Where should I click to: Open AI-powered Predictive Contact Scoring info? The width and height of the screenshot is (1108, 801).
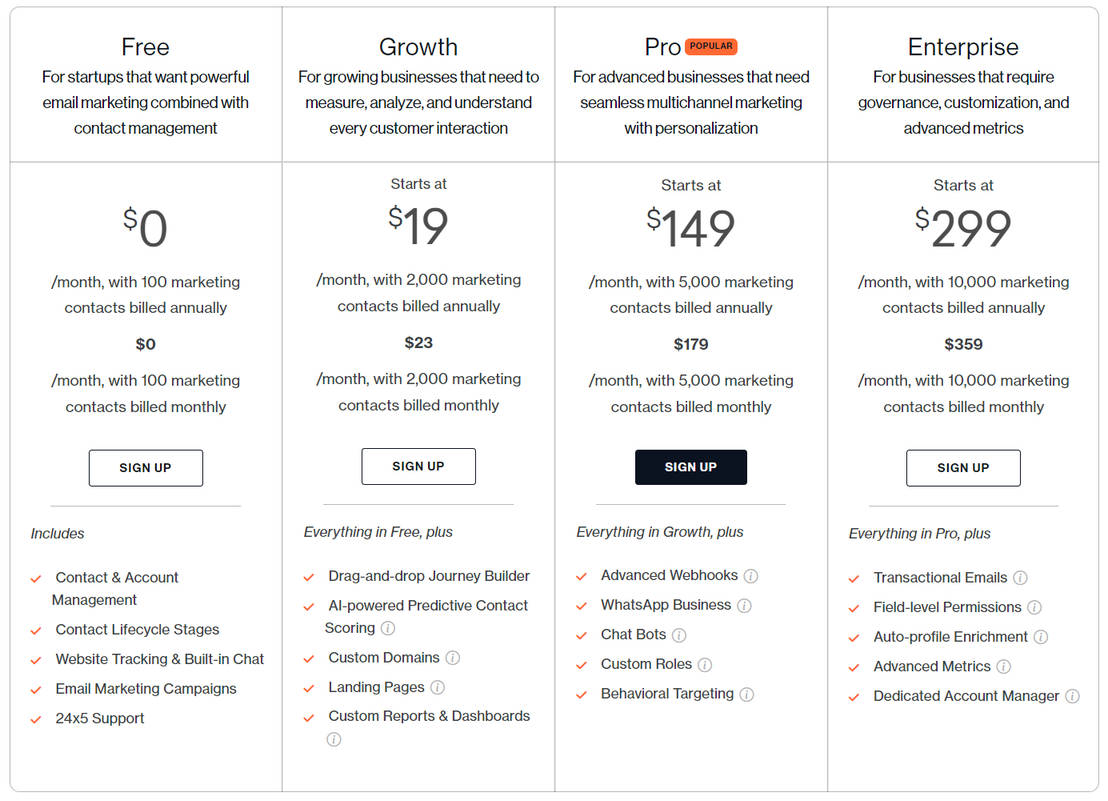tap(388, 629)
